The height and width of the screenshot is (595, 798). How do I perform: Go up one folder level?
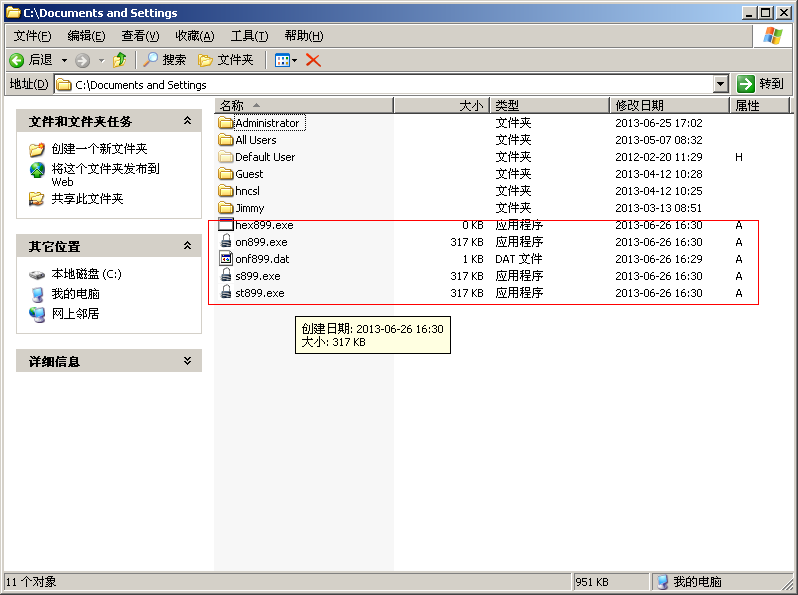click(x=120, y=60)
